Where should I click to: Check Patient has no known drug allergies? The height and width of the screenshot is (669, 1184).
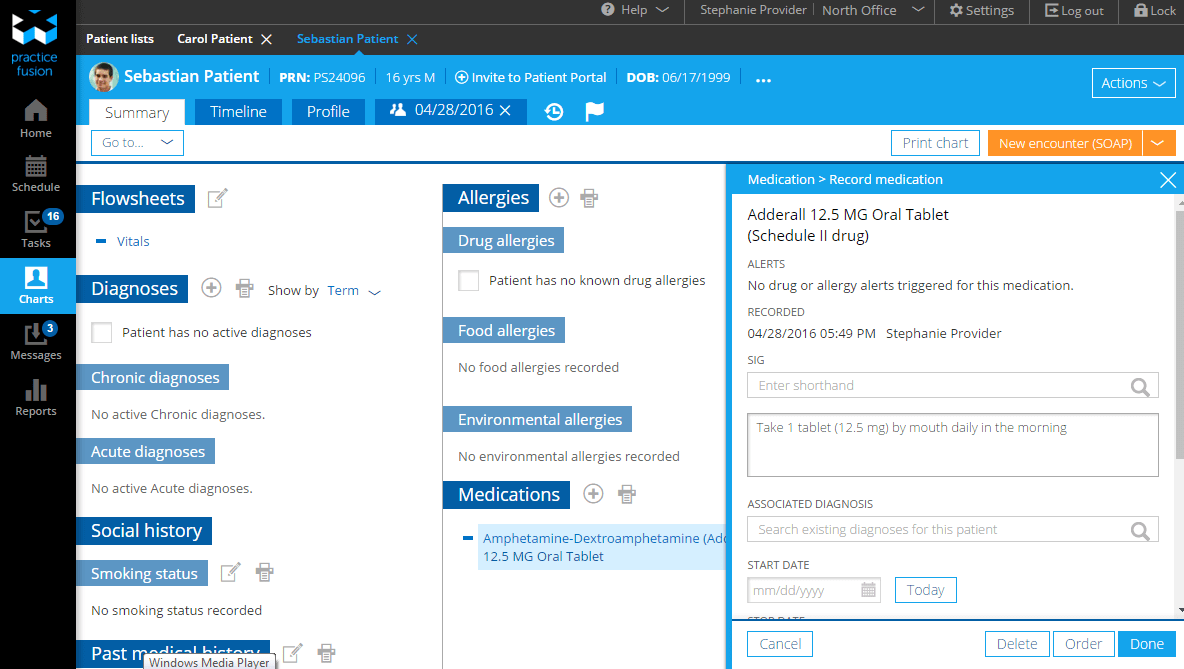point(468,280)
